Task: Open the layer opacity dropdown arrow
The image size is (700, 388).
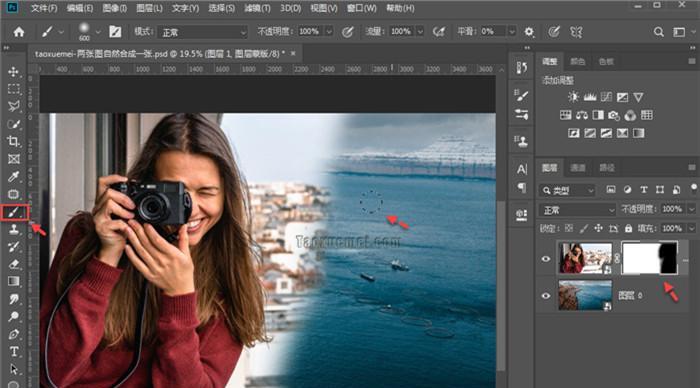Action: click(692, 209)
